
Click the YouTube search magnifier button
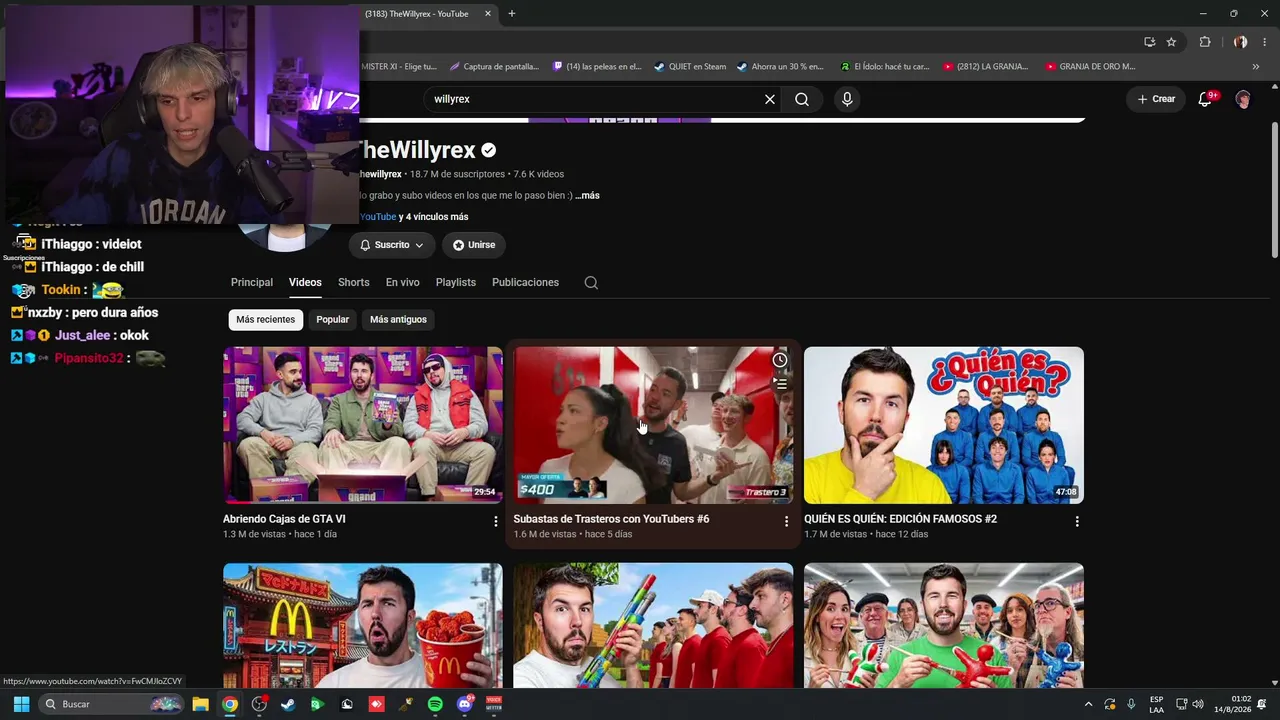(802, 99)
